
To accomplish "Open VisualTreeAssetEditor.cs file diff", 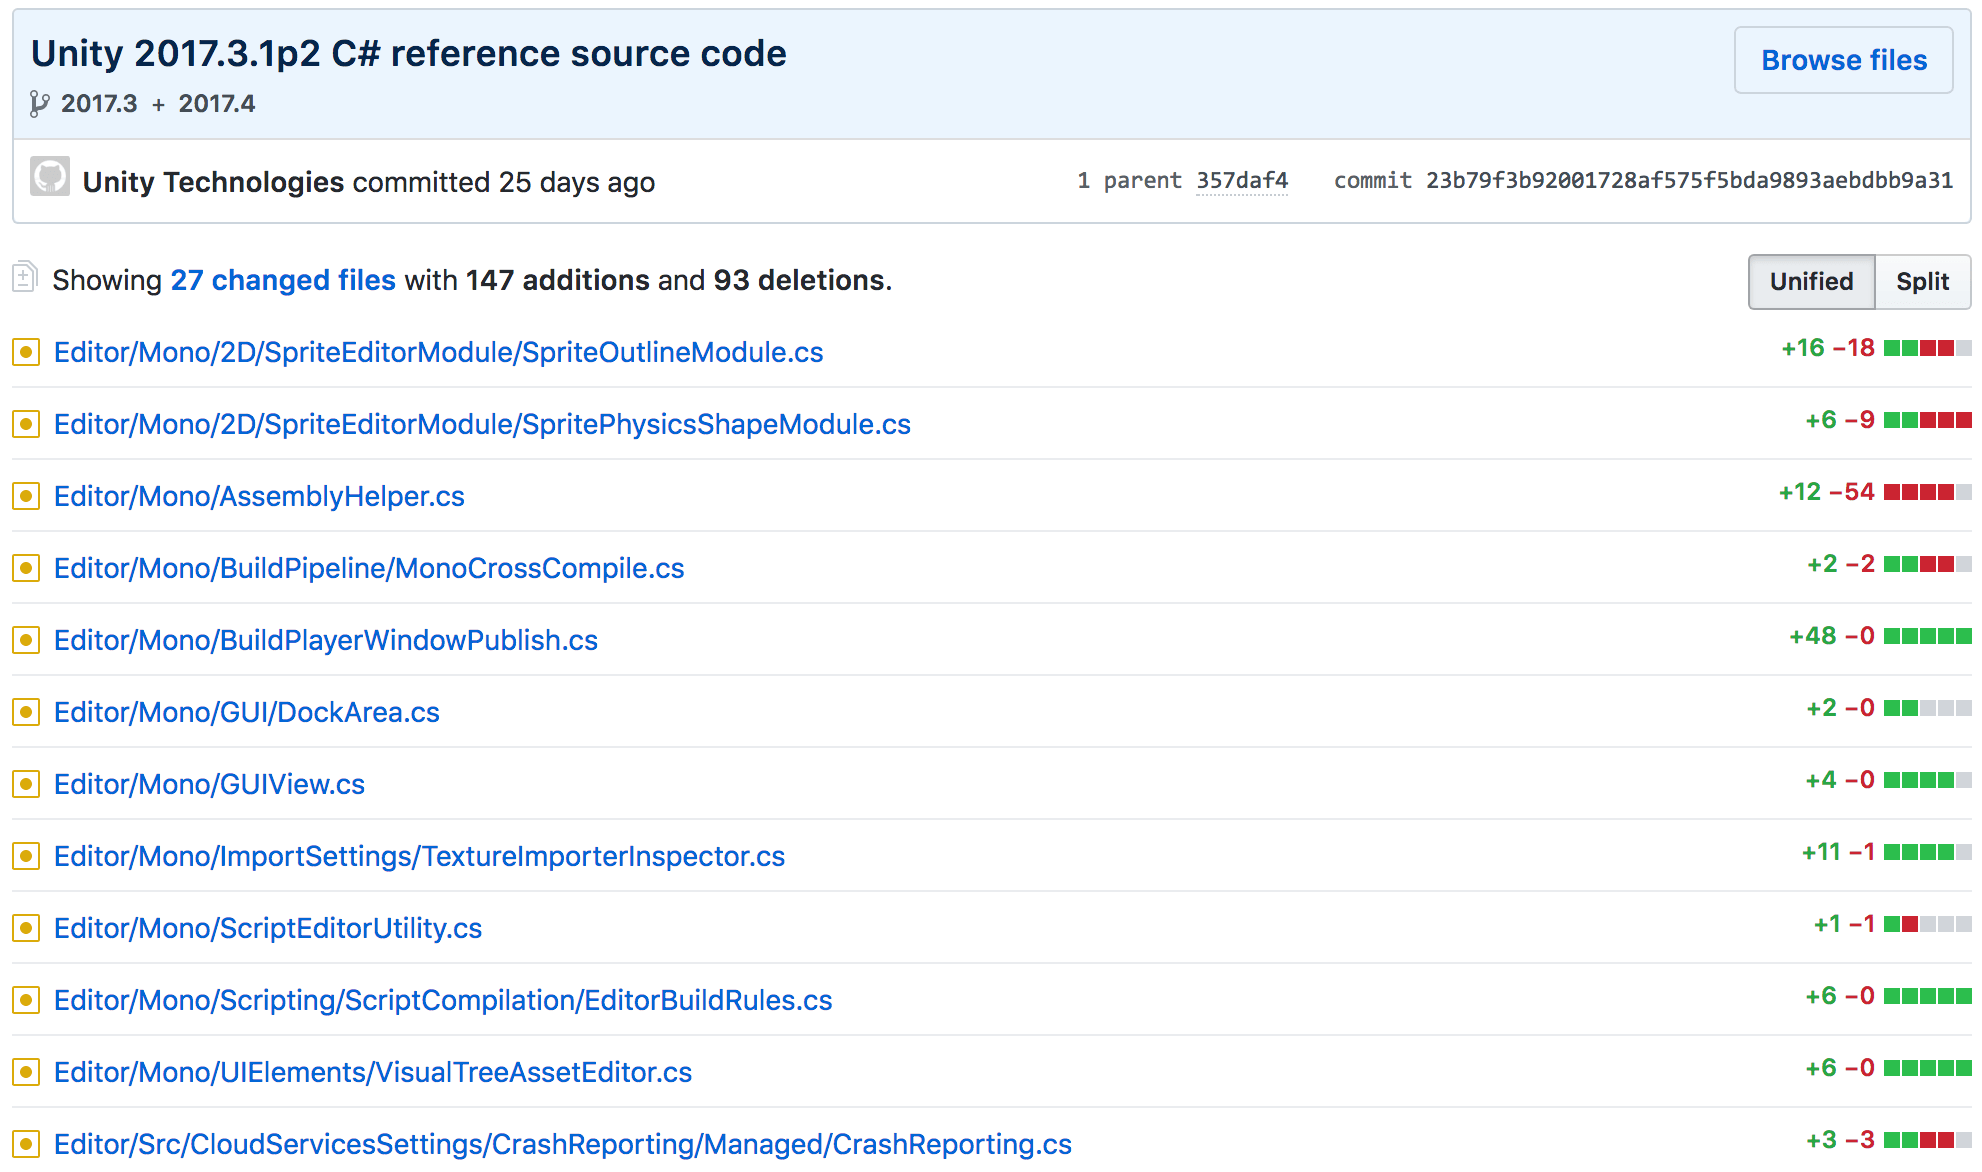I will 373,1072.
